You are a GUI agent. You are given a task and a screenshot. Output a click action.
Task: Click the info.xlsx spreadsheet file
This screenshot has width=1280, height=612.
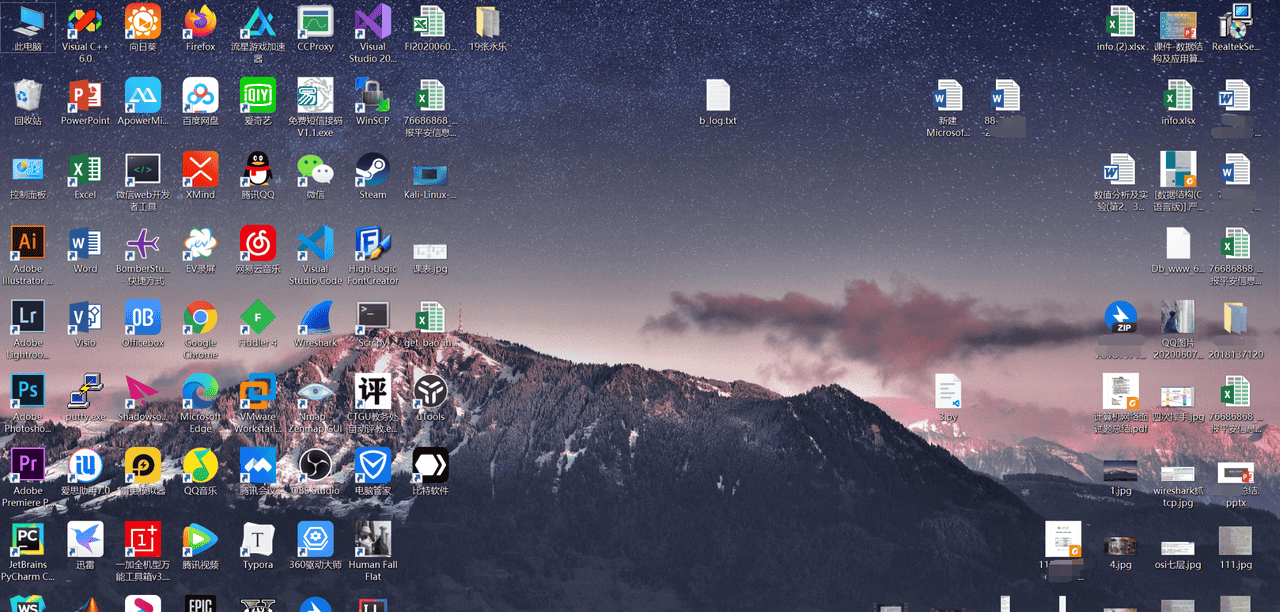(x=1178, y=97)
